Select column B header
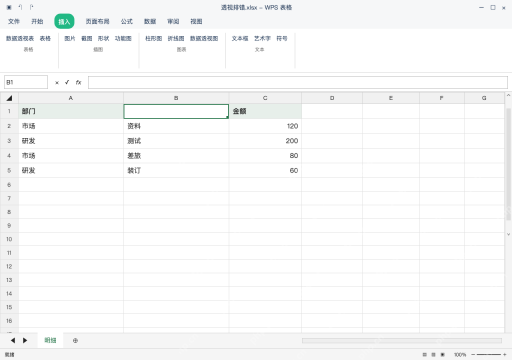512x360 pixels. pos(176,98)
